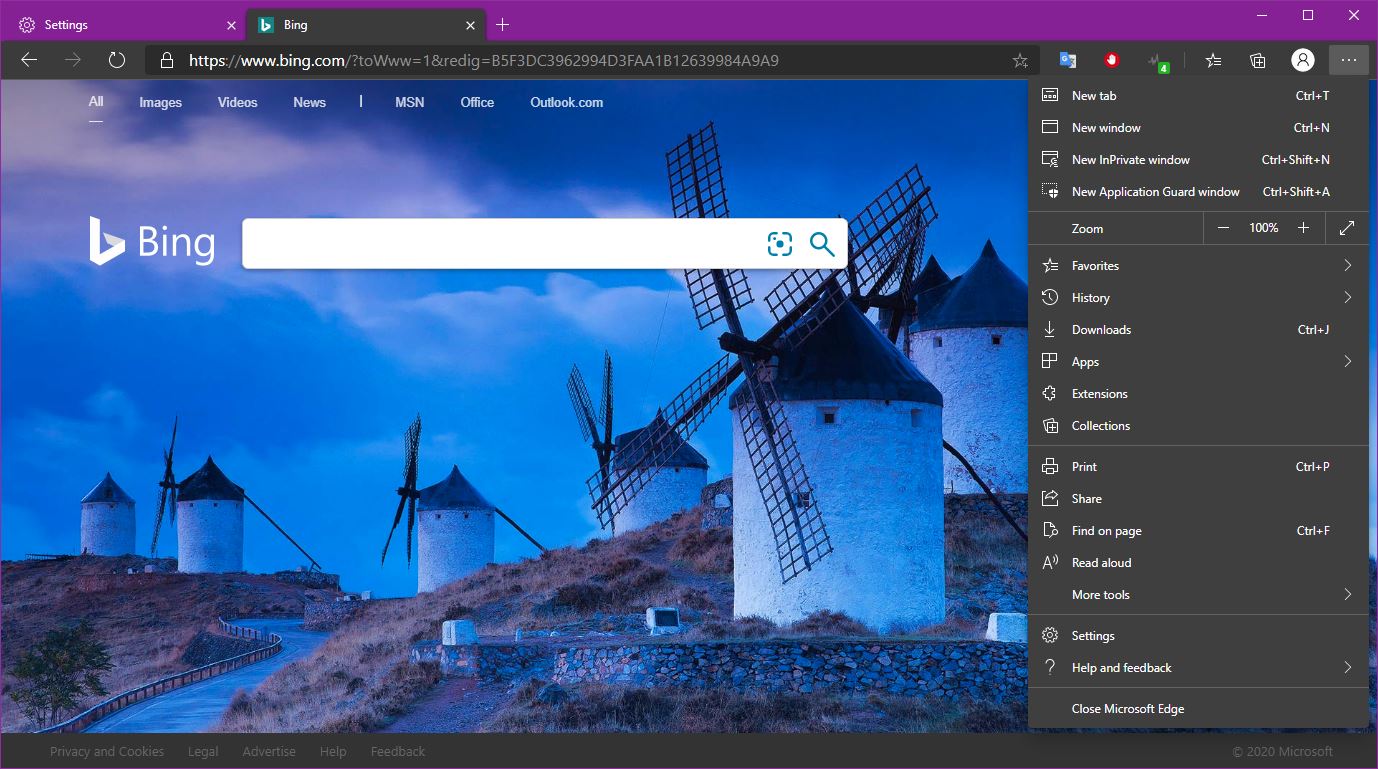Select the All search category
1378x769 pixels.
[96, 101]
